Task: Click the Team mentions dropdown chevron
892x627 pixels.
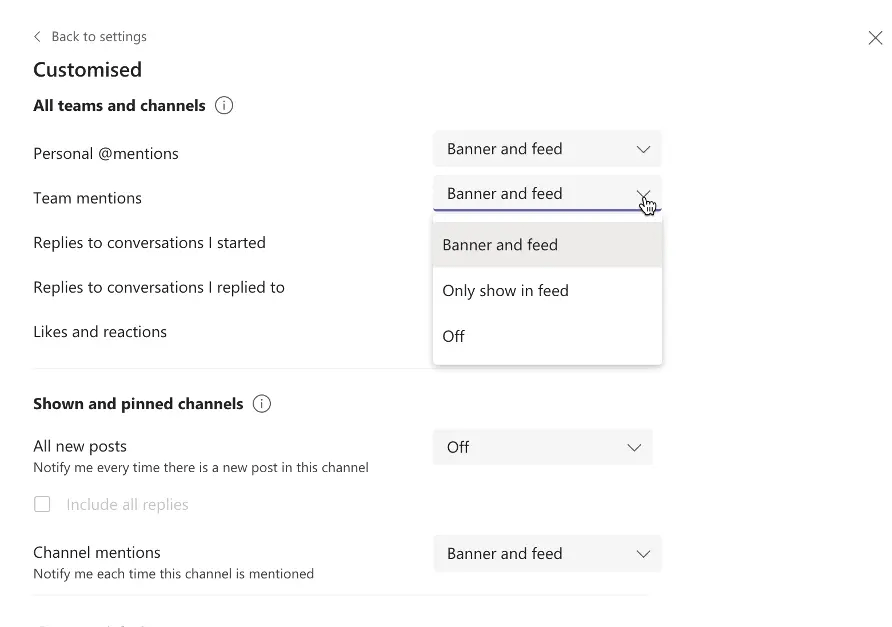Action: tap(643, 194)
